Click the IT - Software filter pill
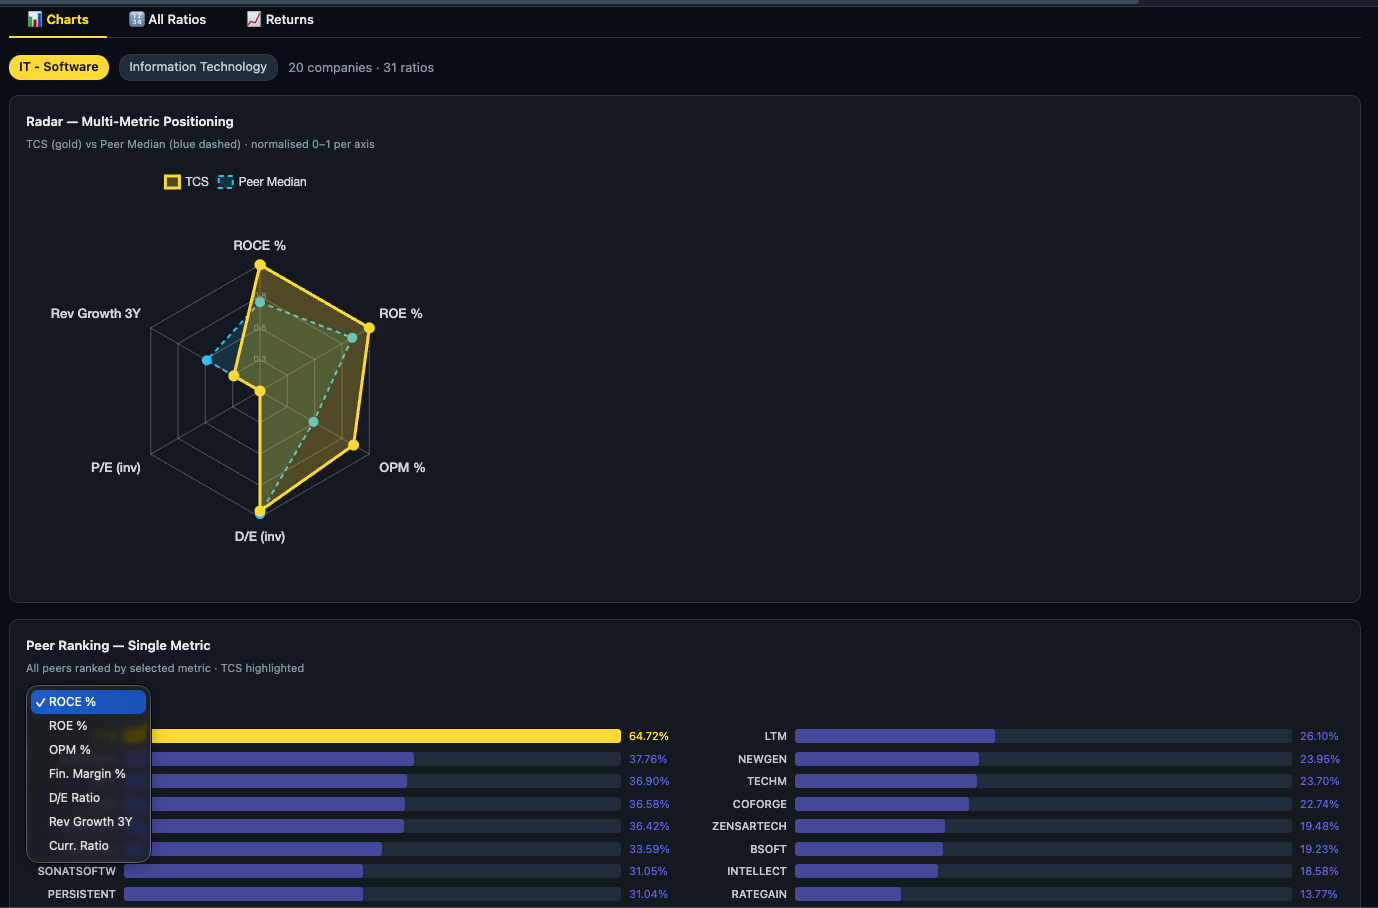This screenshot has height=908, width=1378. [x=59, y=67]
